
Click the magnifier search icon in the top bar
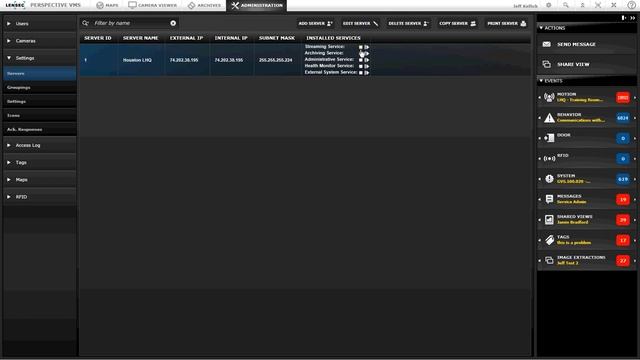pos(565,5)
